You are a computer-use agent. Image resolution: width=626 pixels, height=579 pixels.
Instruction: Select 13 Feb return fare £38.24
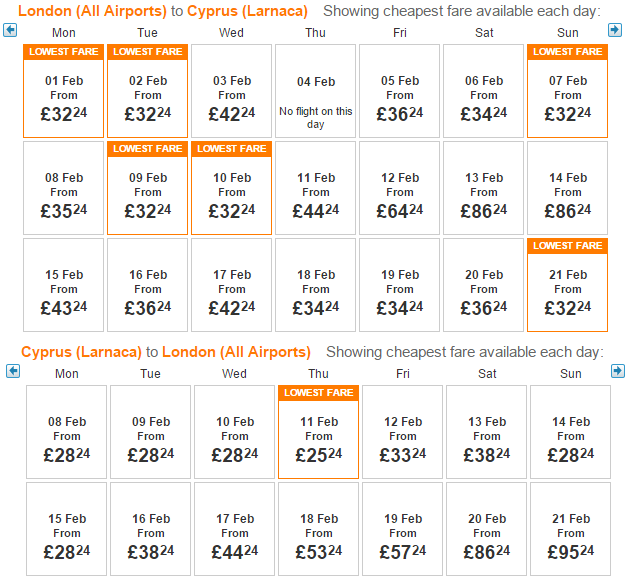click(x=486, y=432)
